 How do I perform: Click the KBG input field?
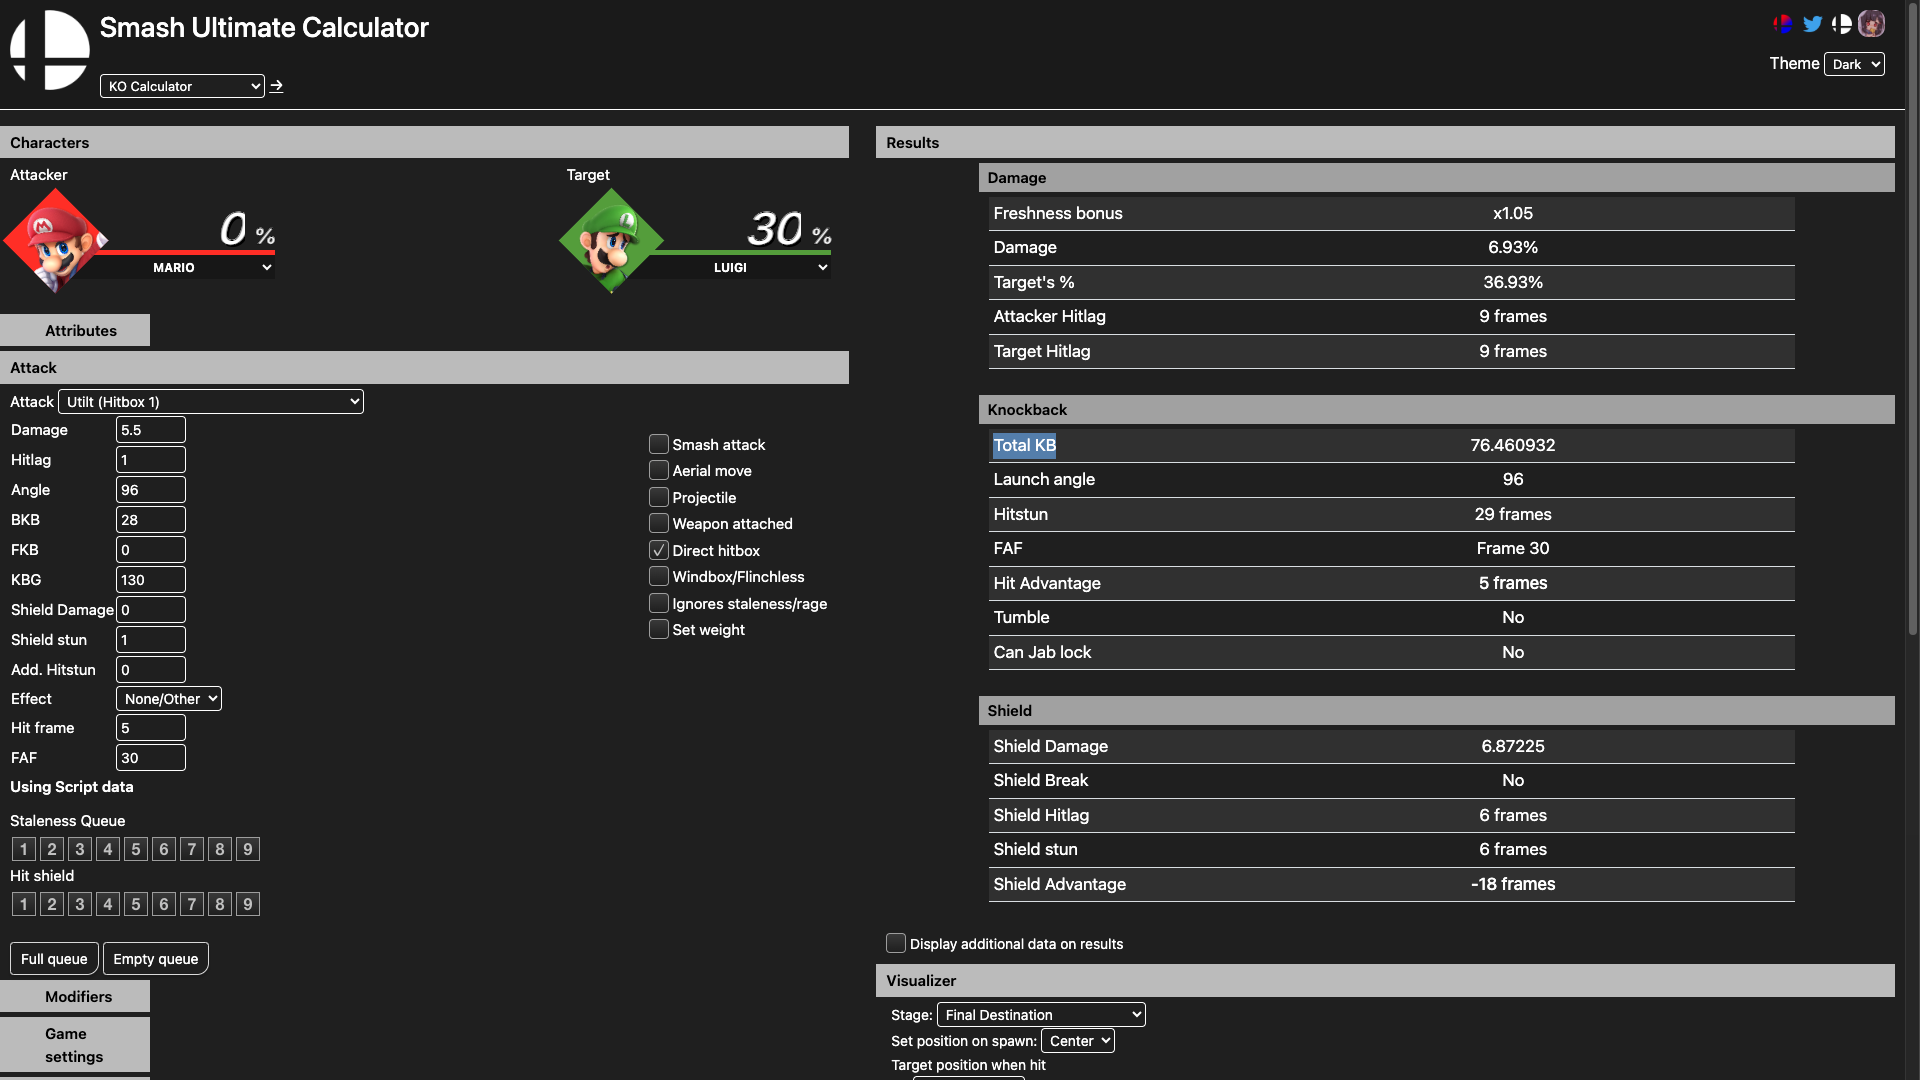(151, 580)
